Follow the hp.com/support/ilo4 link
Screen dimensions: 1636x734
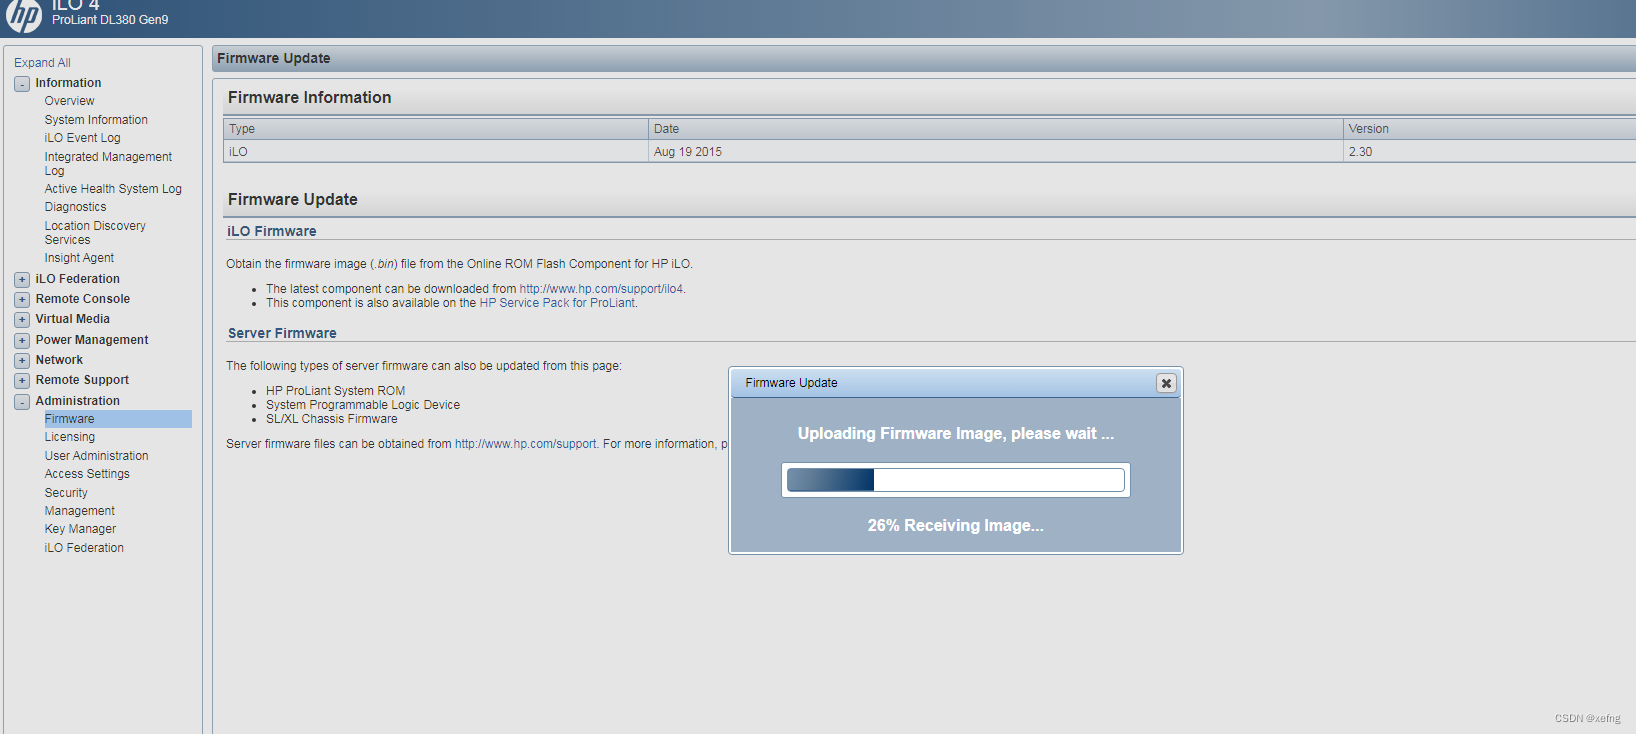[x=601, y=289]
